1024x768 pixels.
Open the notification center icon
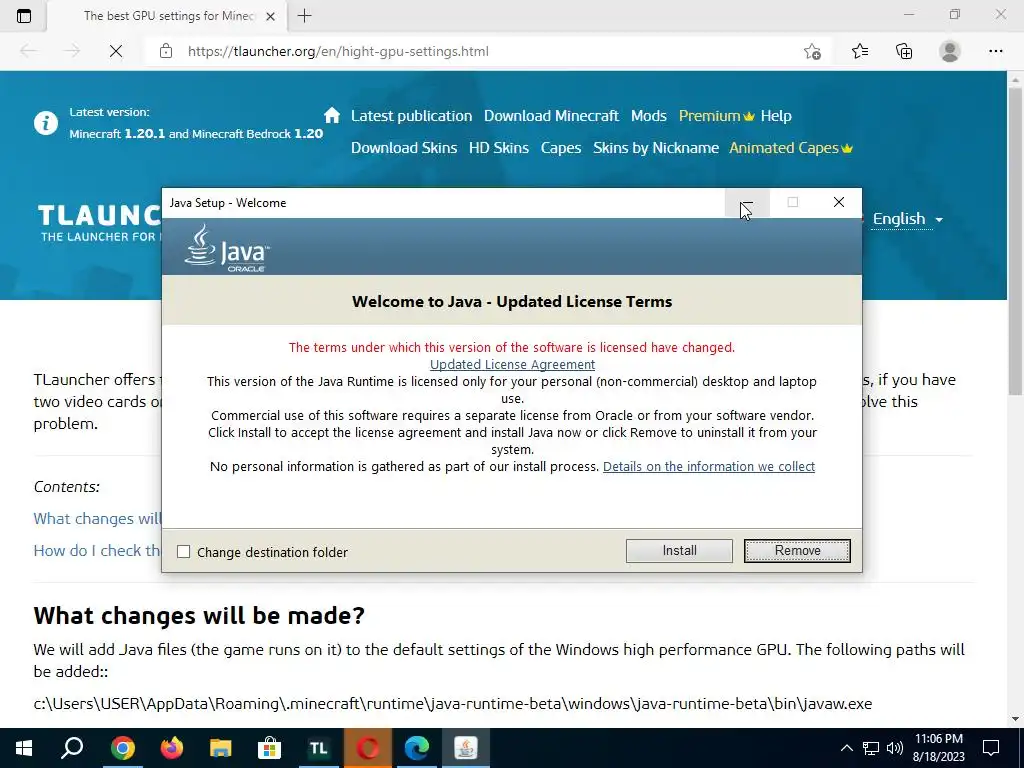pyautogui.click(x=991, y=748)
